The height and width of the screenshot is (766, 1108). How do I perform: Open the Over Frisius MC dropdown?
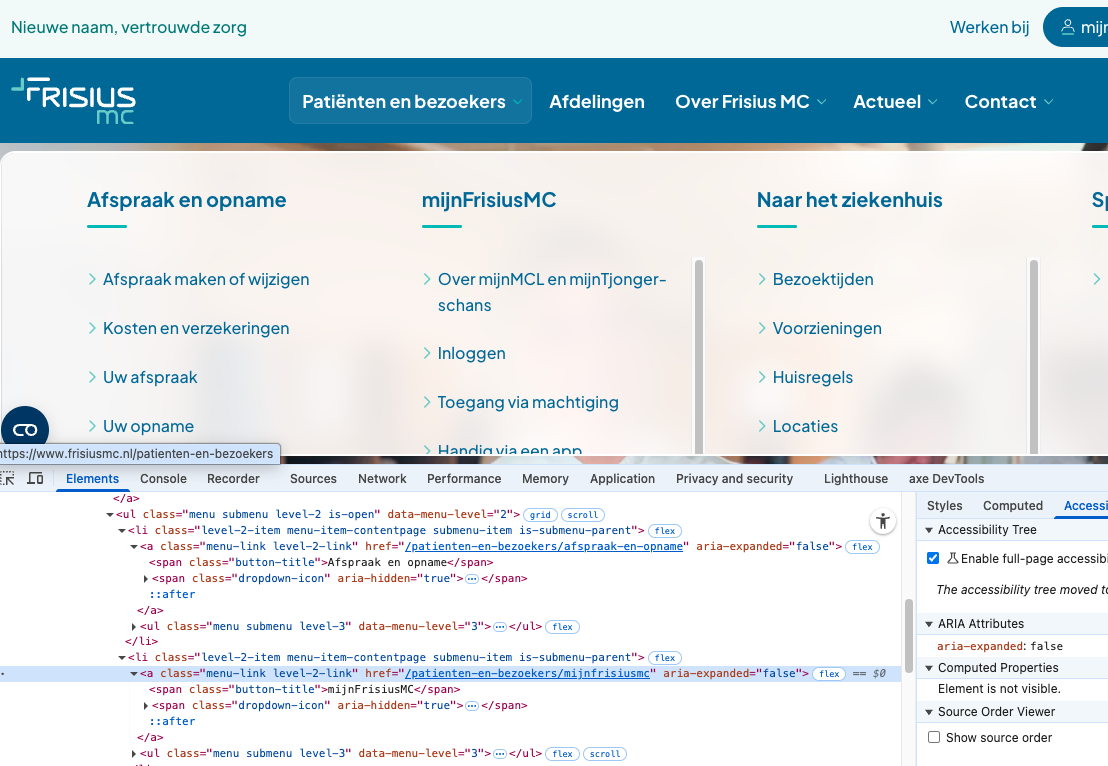pyautogui.click(x=750, y=101)
